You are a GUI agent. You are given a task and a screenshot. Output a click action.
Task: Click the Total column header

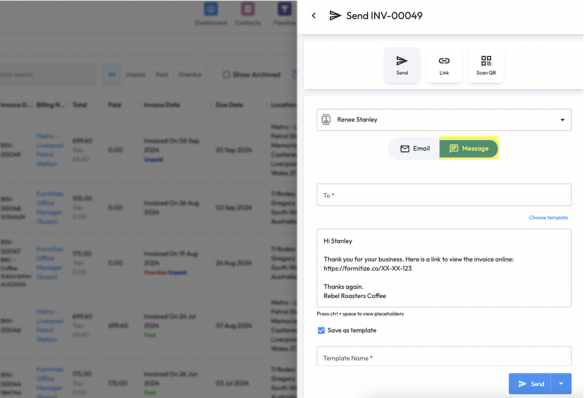(79, 105)
